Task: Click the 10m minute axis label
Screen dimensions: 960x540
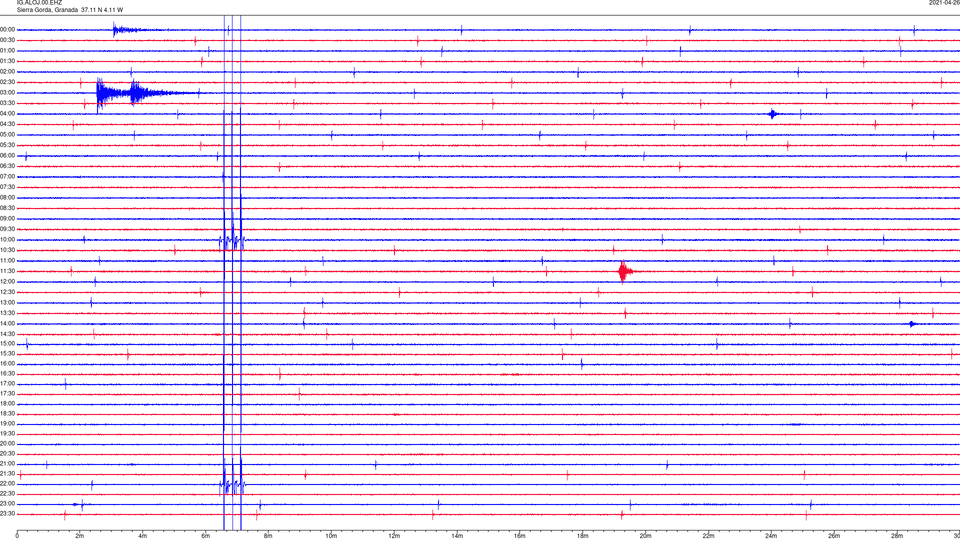Action: tap(331, 536)
